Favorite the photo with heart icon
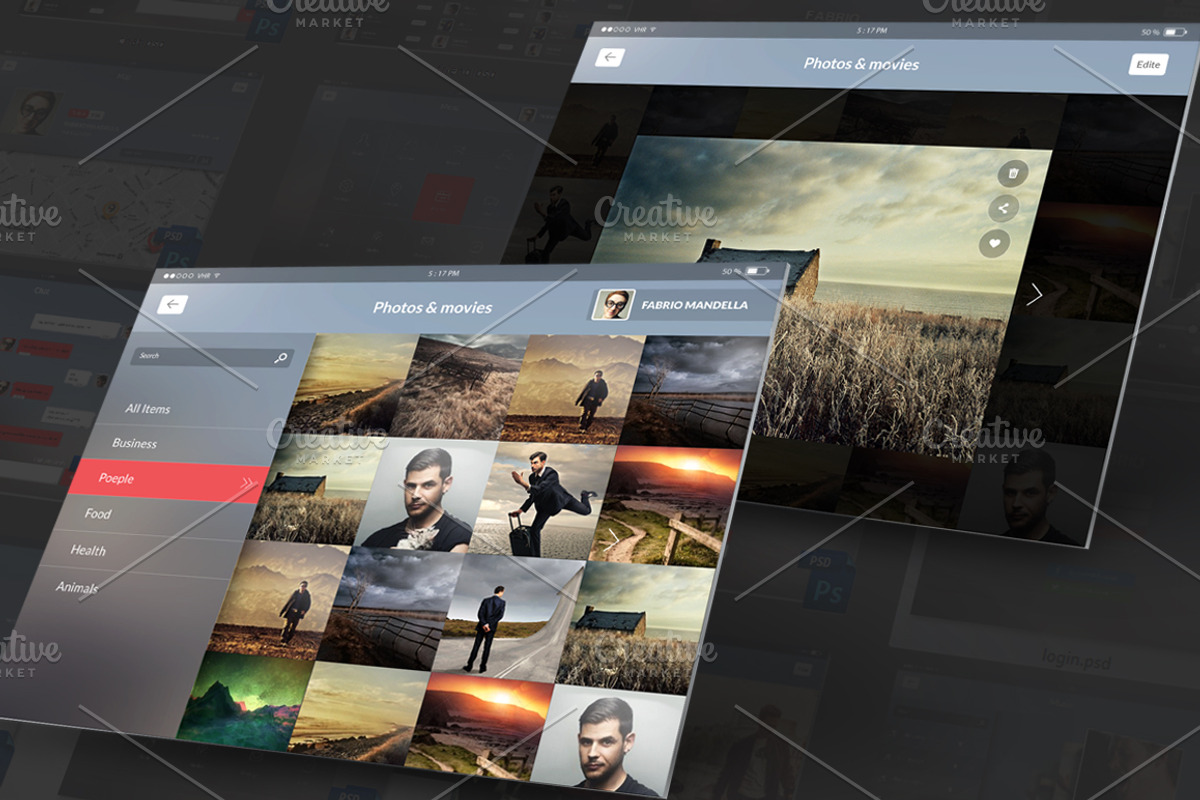The height and width of the screenshot is (800, 1200). [x=994, y=243]
